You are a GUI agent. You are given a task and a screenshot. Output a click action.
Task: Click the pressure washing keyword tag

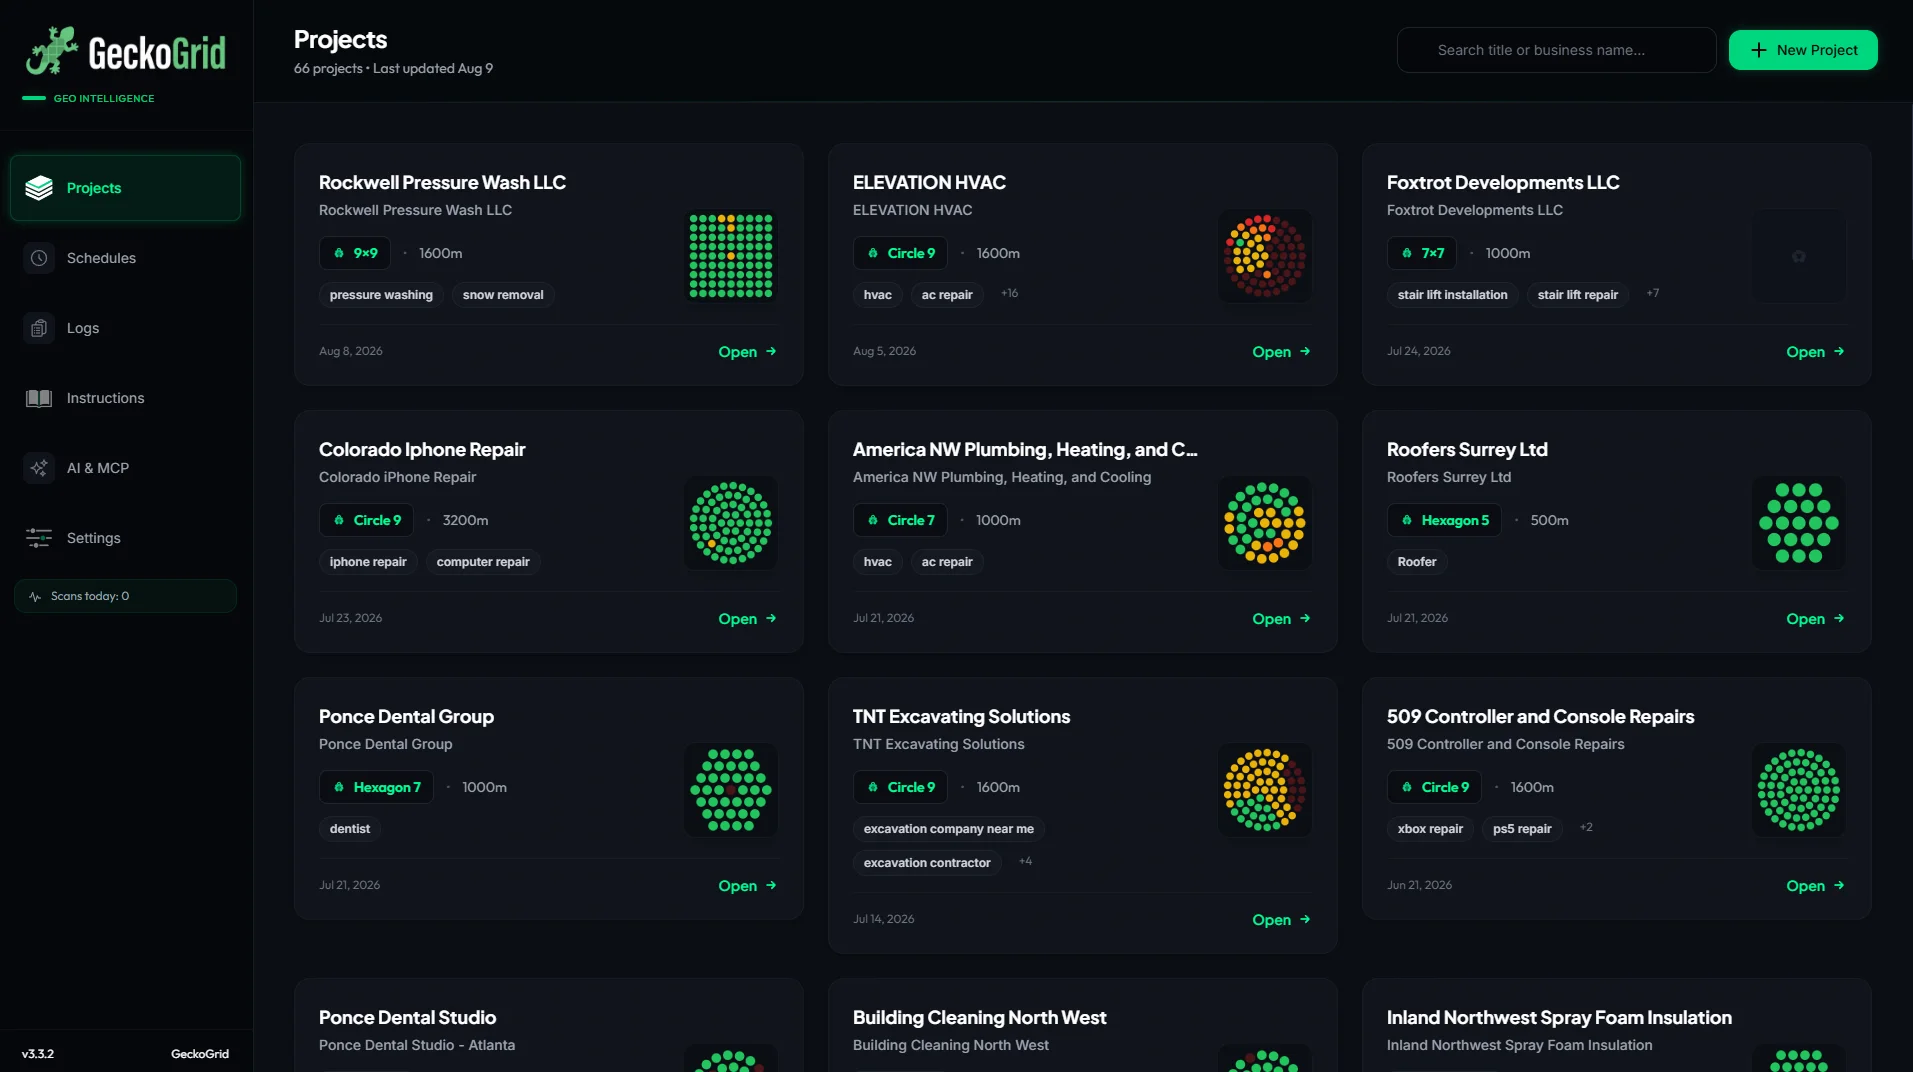(x=381, y=295)
